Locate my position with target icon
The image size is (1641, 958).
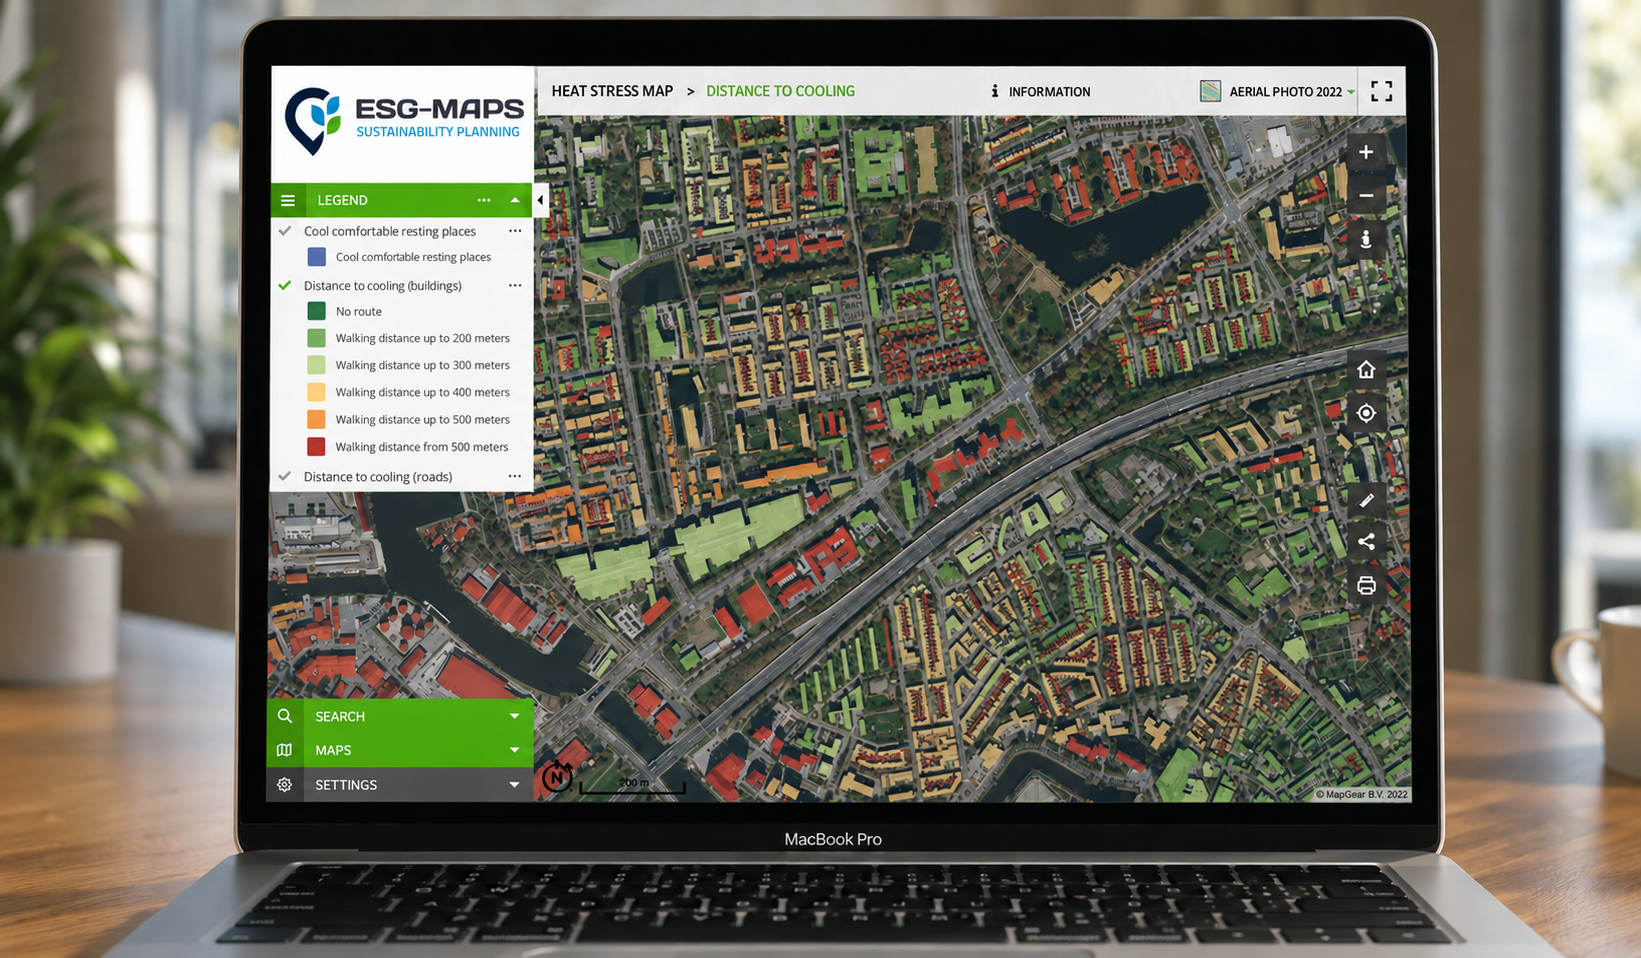[x=1366, y=413]
